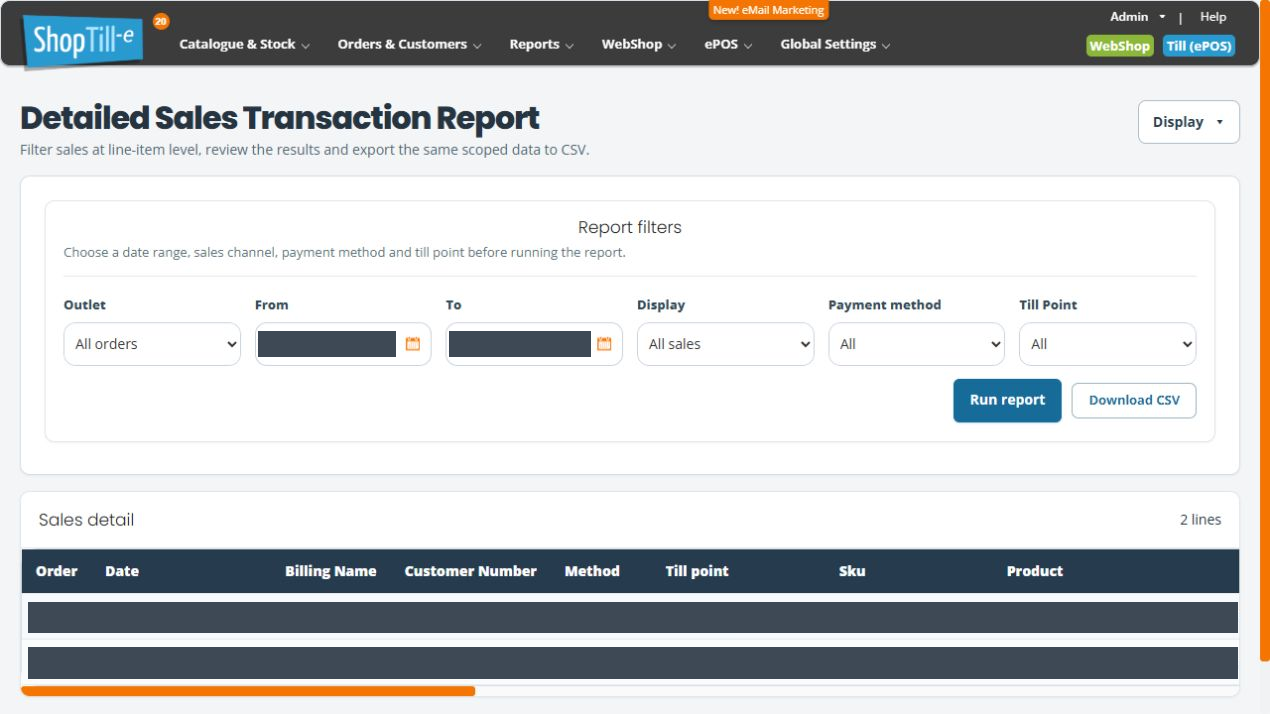Click the Sku column header
Image resolution: width=1270 pixels, height=714 pixels.
pos(852,571)
